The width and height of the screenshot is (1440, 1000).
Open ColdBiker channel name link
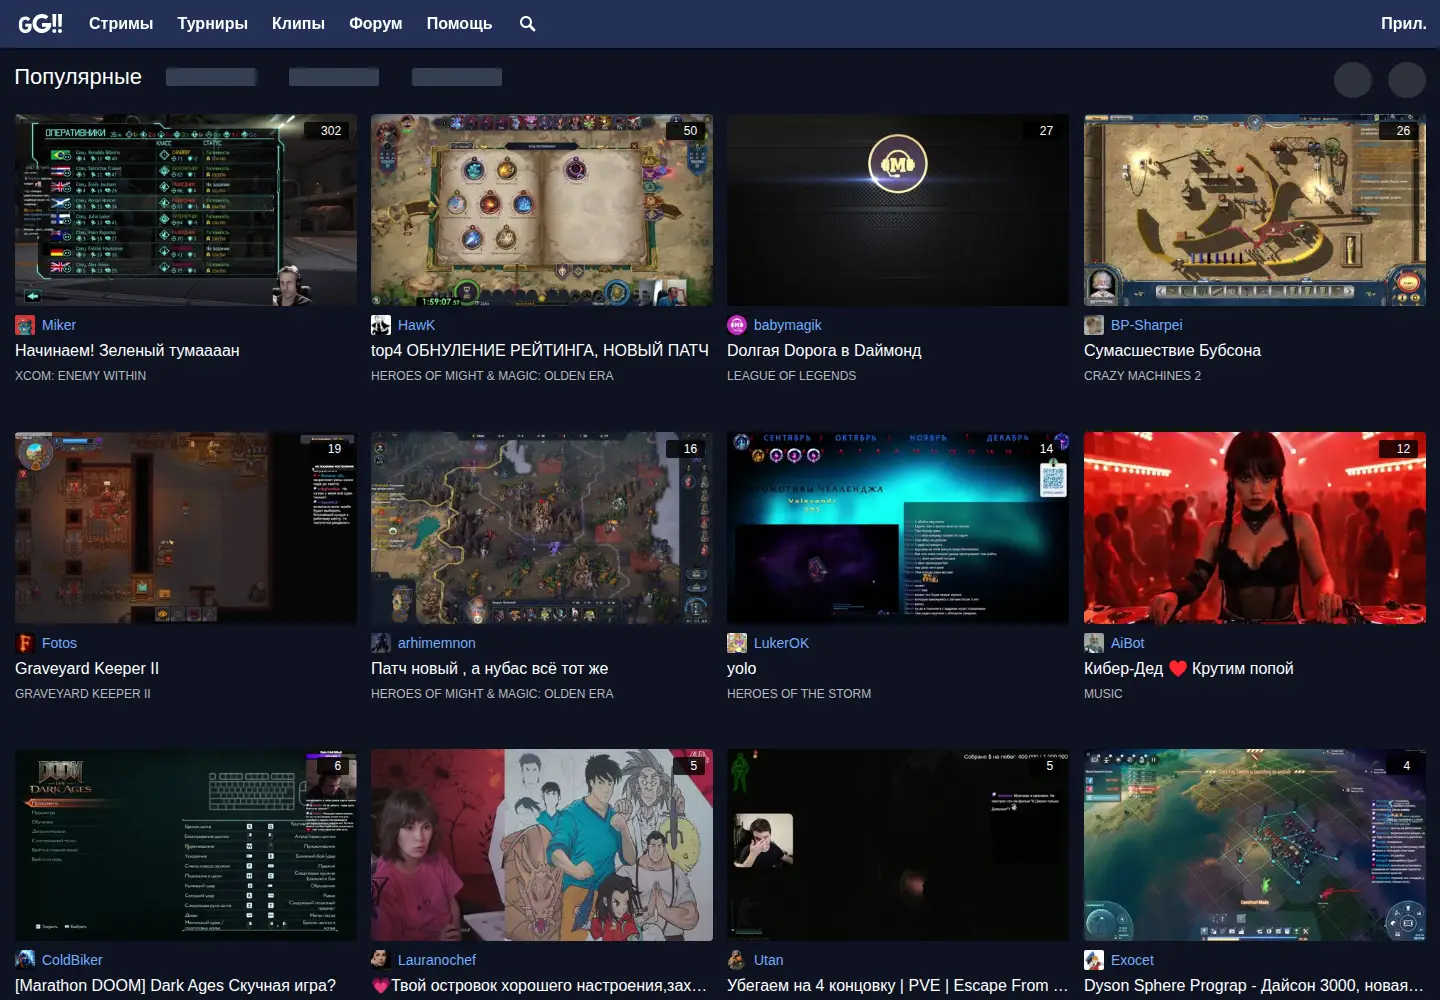[72, 960]
